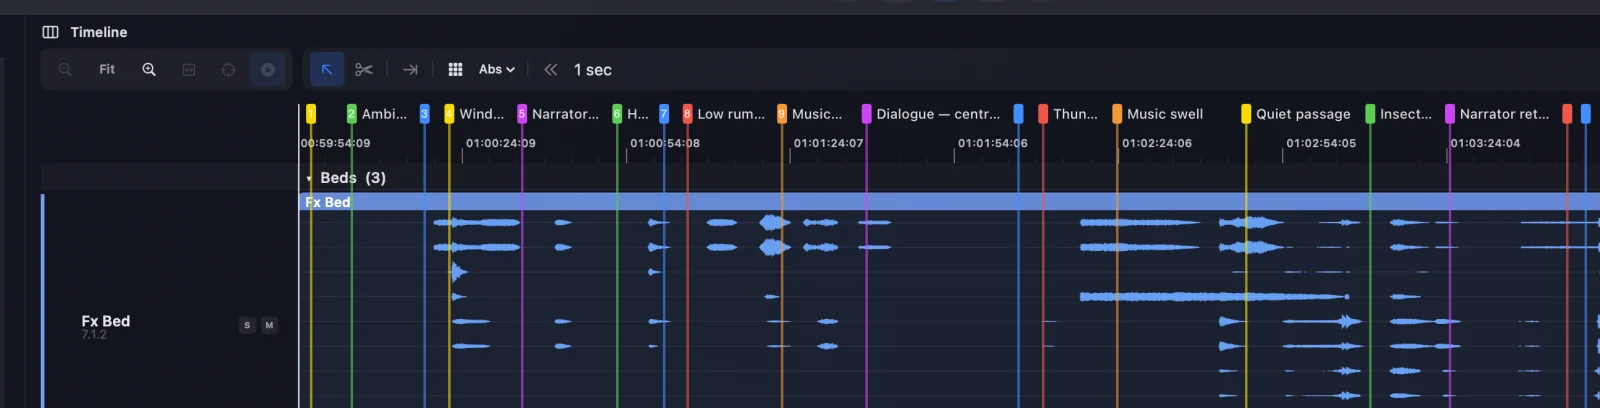
Task: Select yellow marker 1
Action: click(x=311, y=114)
